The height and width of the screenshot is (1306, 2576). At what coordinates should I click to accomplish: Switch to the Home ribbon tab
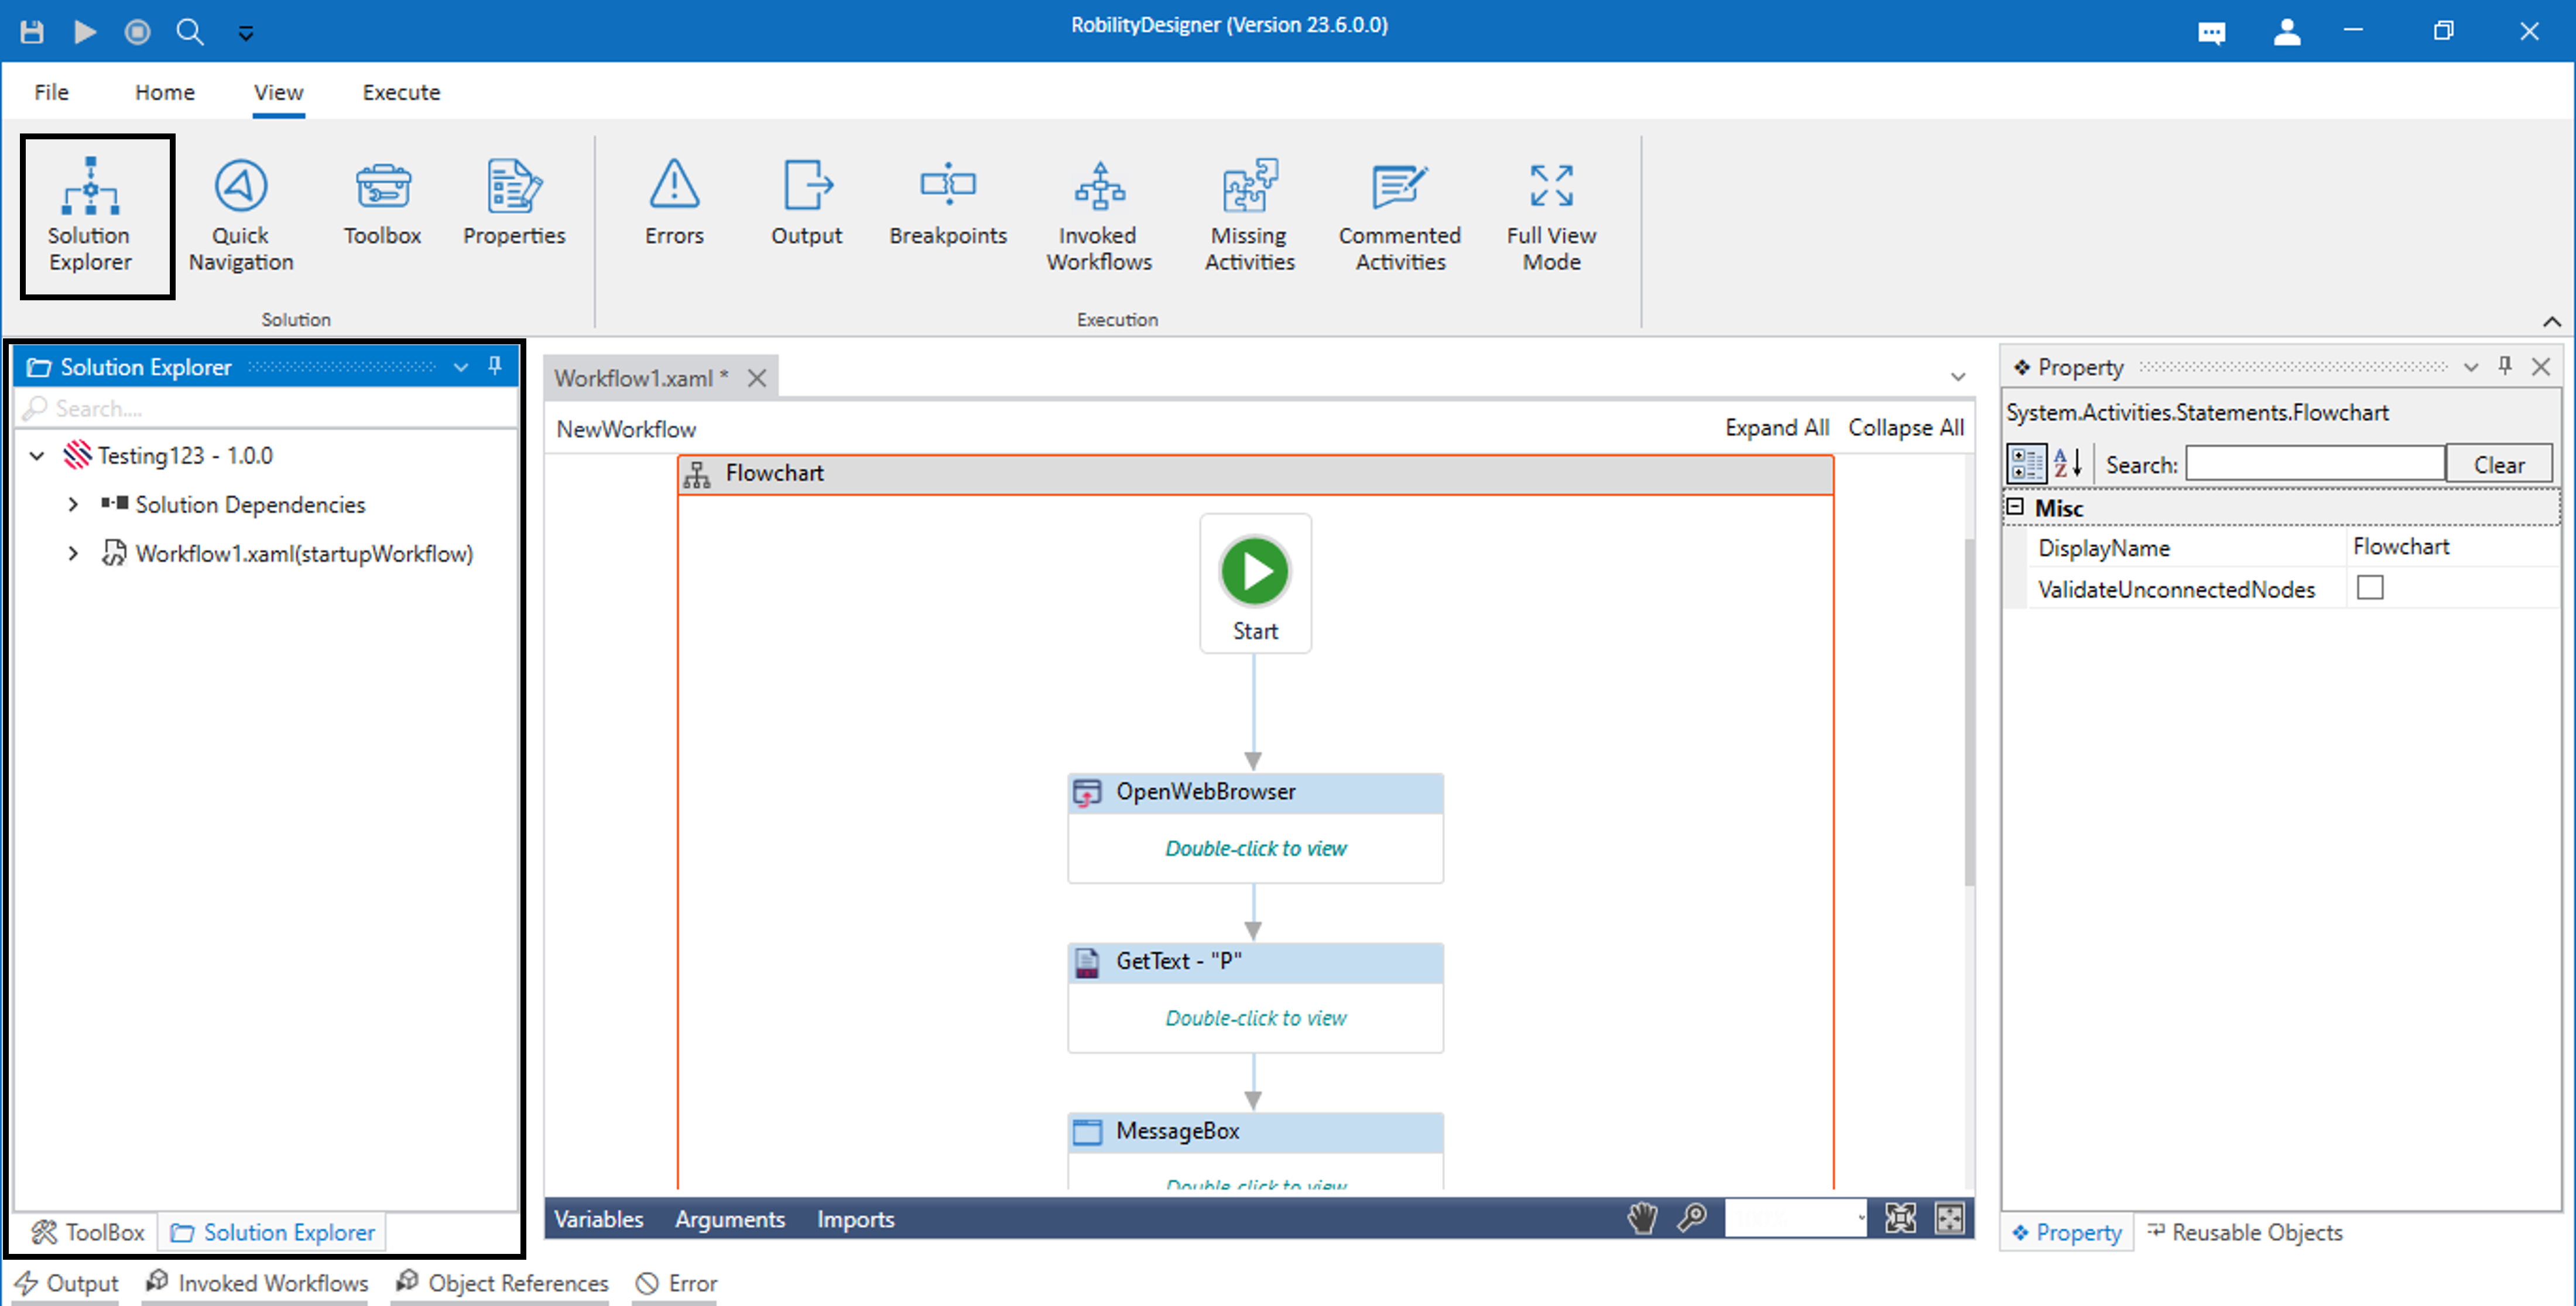pyautogui.click(x=165, y=92)
